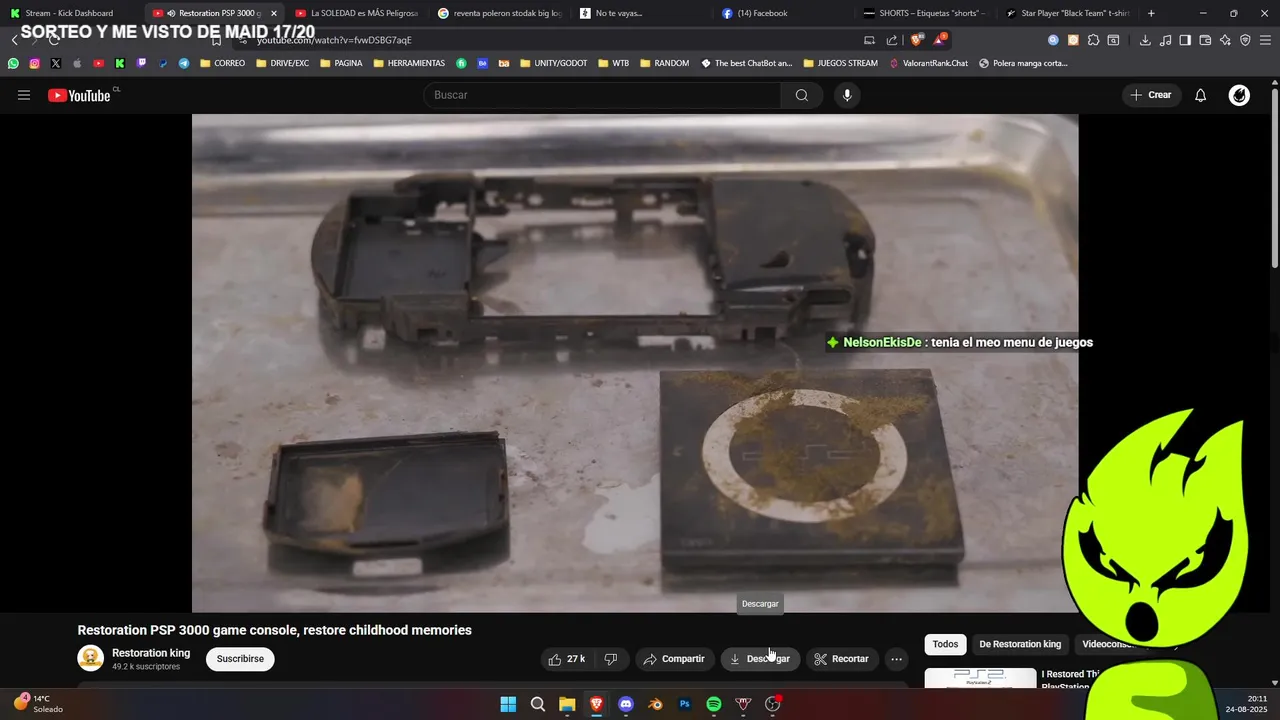
Task: Open Brave Shields lion icon in address bar
Action: click(917, 40)
